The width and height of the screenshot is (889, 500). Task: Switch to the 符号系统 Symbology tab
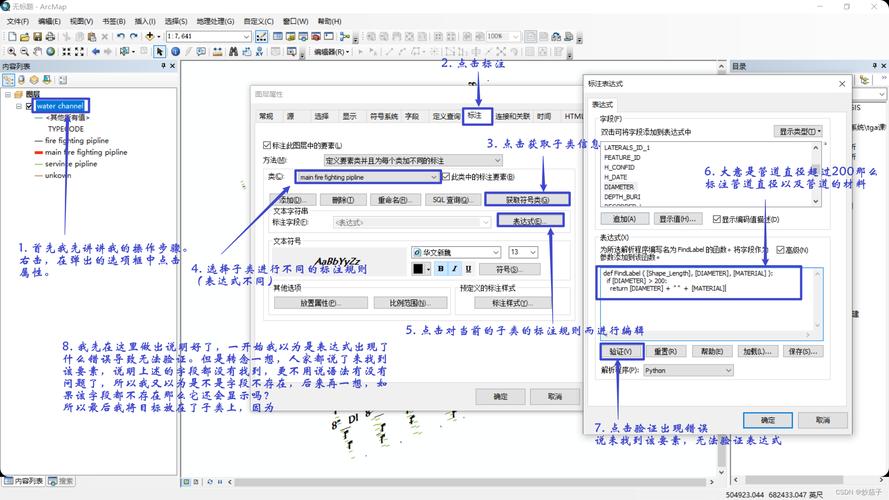pos(383,116)
